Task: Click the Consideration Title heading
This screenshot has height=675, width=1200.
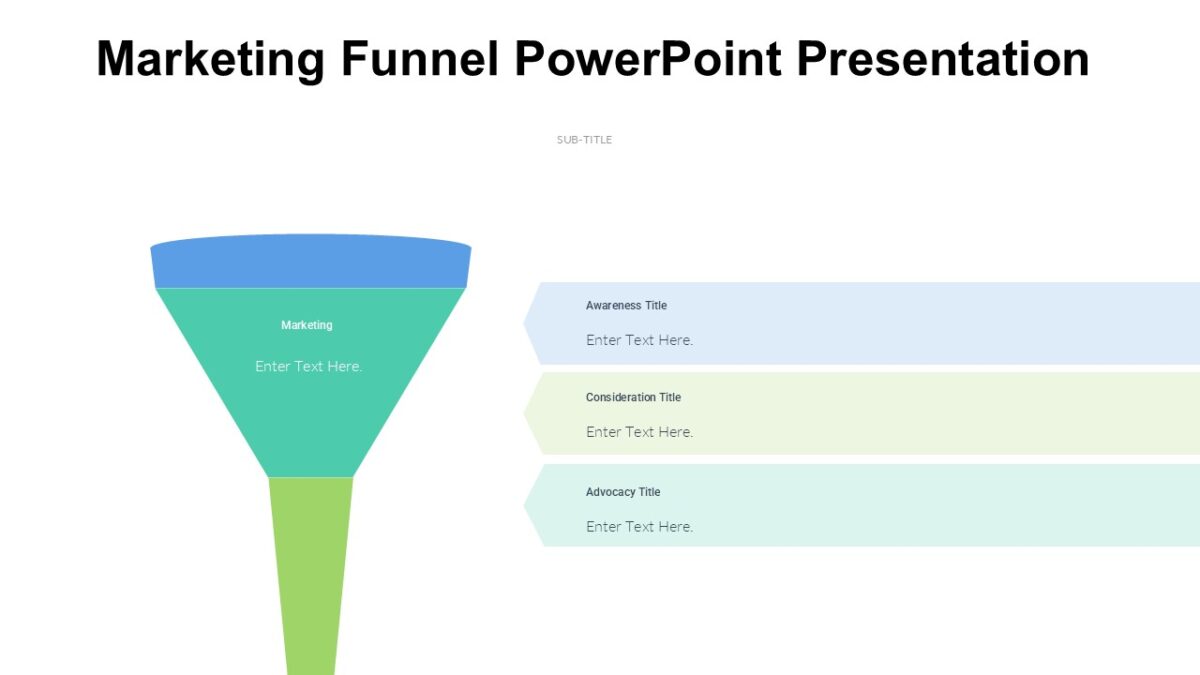Action: tap(633, 397)
